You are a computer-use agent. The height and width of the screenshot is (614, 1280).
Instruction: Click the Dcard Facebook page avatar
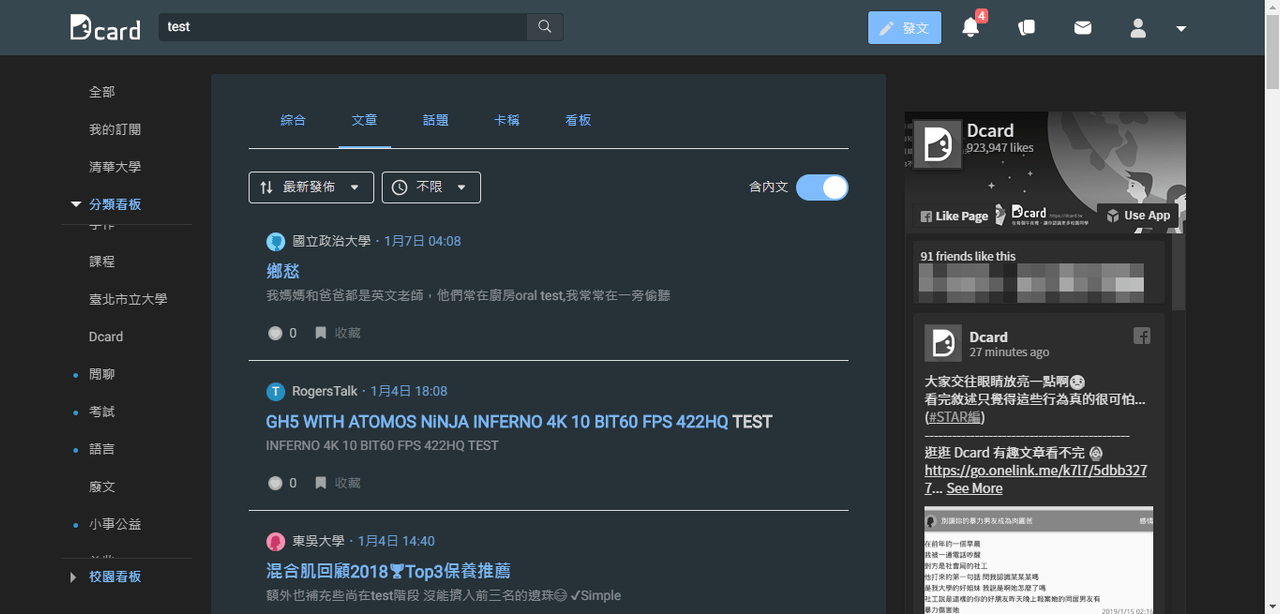pyautogui.click(x=938, y=145)
